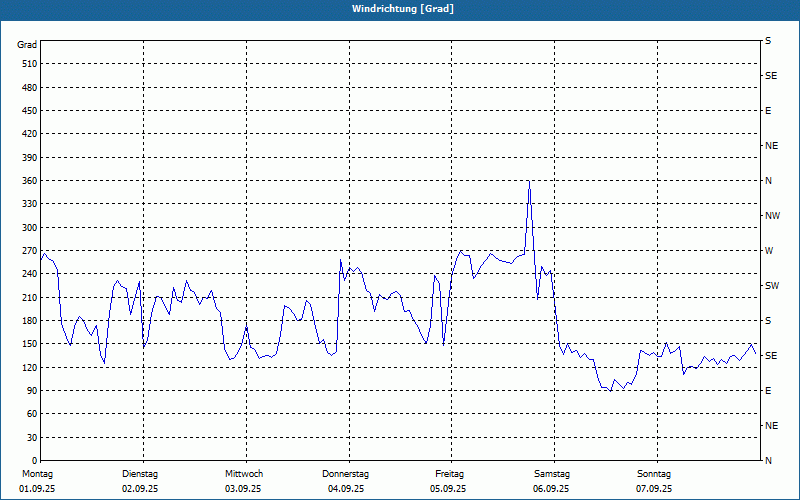The height and width of the screenshot is (500, 800).
Task: Click the NW compass label on the right axis
Action: [x=772, y=216]
